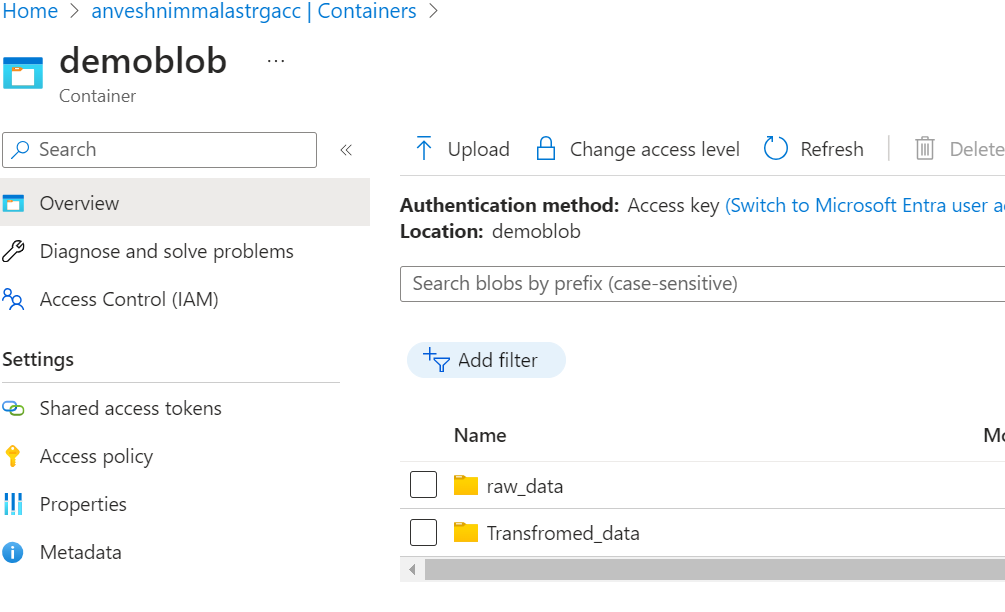Click the Upload button label
Viewport: 1005px width, 612px height.
[478, 149]
